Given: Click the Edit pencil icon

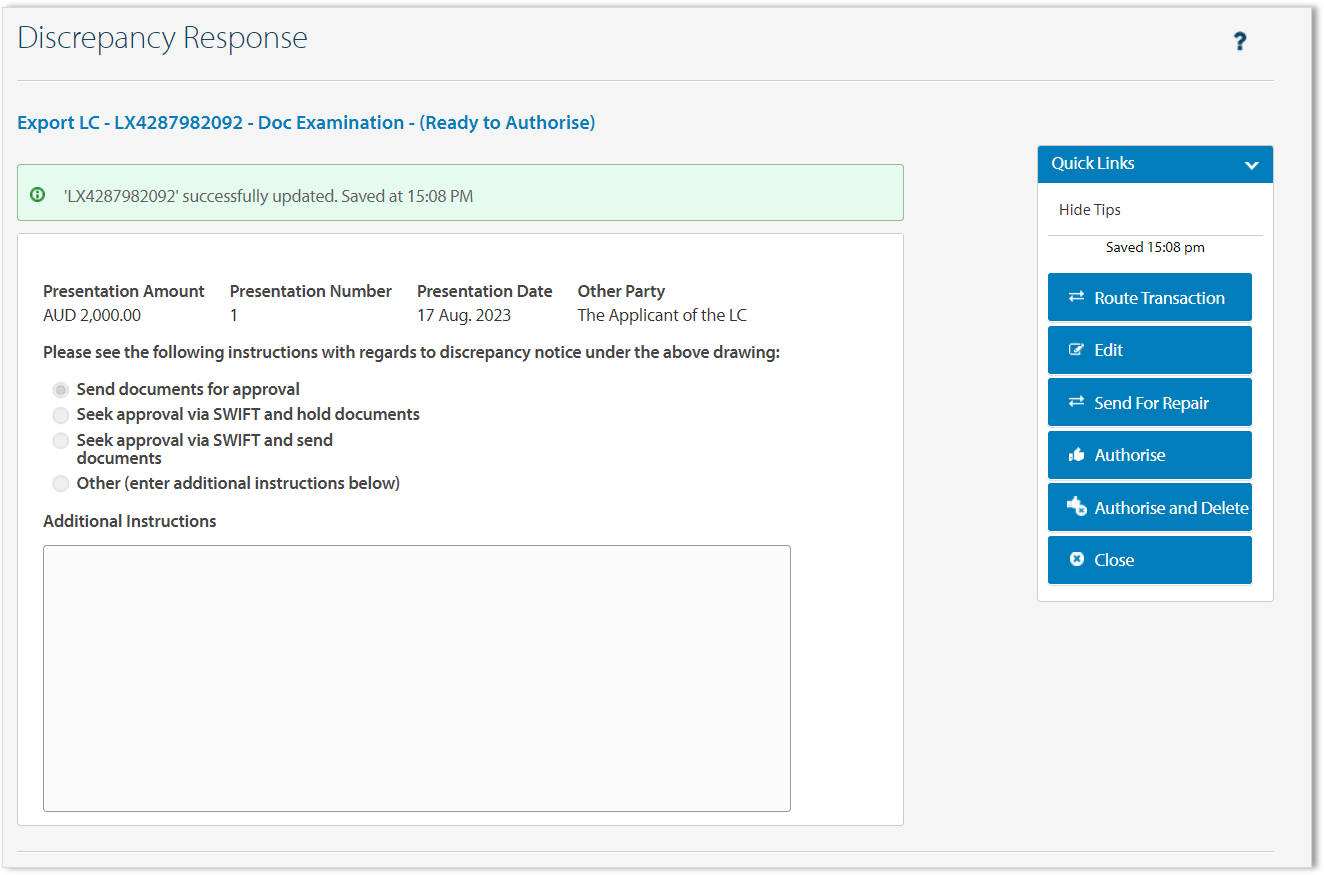Looking at the screenshot, I should tap(1076, 350).
